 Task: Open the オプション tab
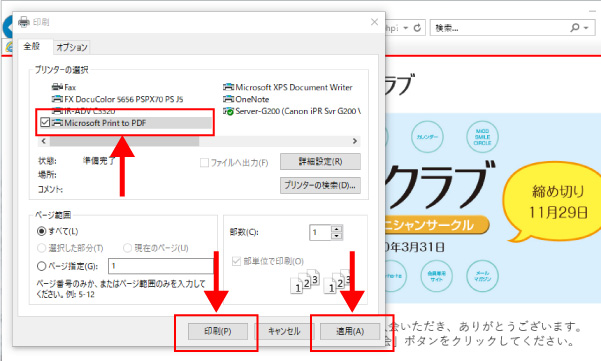[72, 47]
